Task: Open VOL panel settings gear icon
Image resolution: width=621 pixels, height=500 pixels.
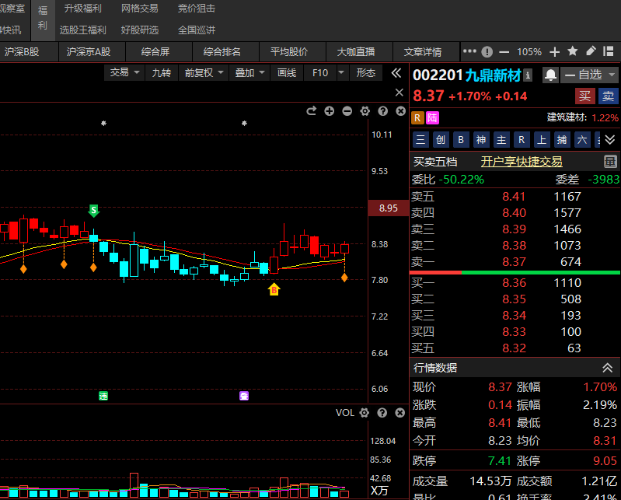Action: pyautogui.click(x=364, y=413)
